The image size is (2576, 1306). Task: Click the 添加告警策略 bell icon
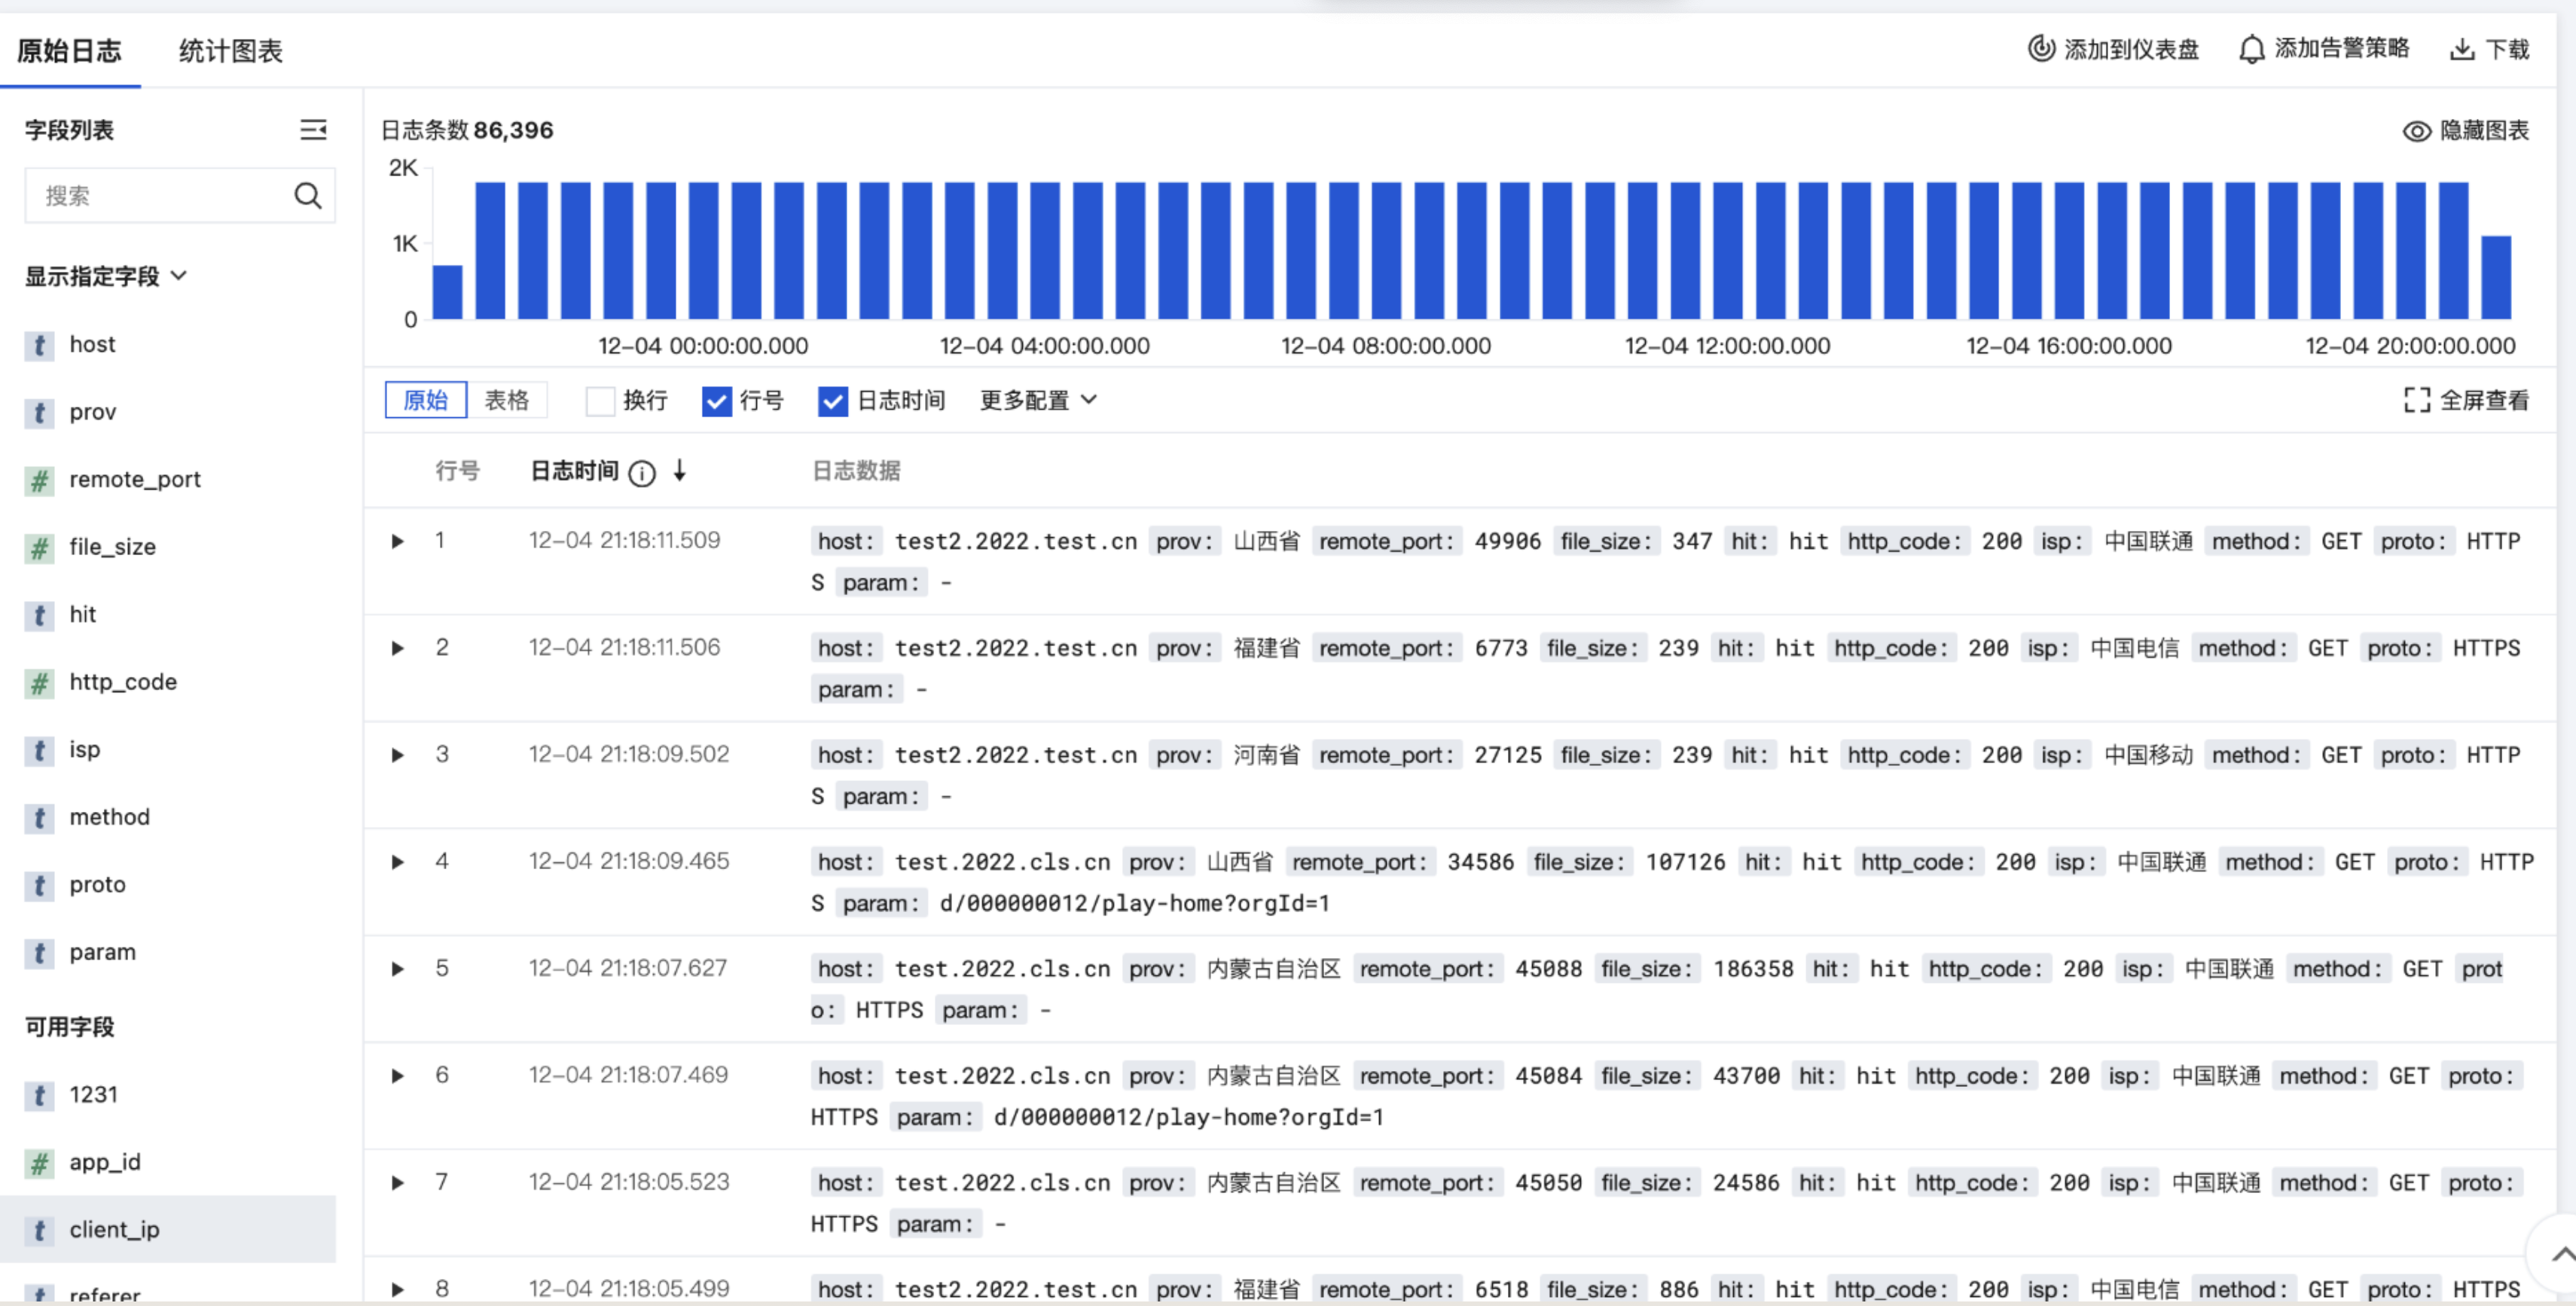(x=2251, y=49)
